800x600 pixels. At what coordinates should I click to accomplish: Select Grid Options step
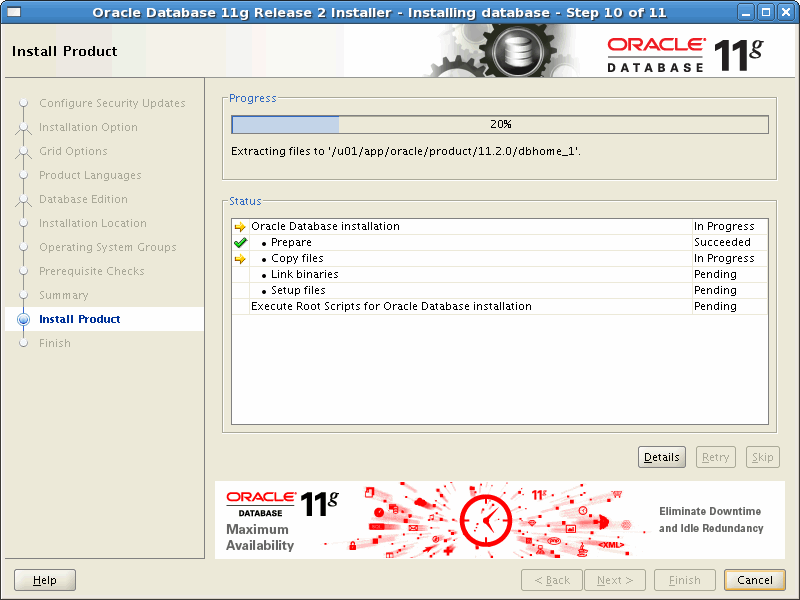(x=73, y=151)
